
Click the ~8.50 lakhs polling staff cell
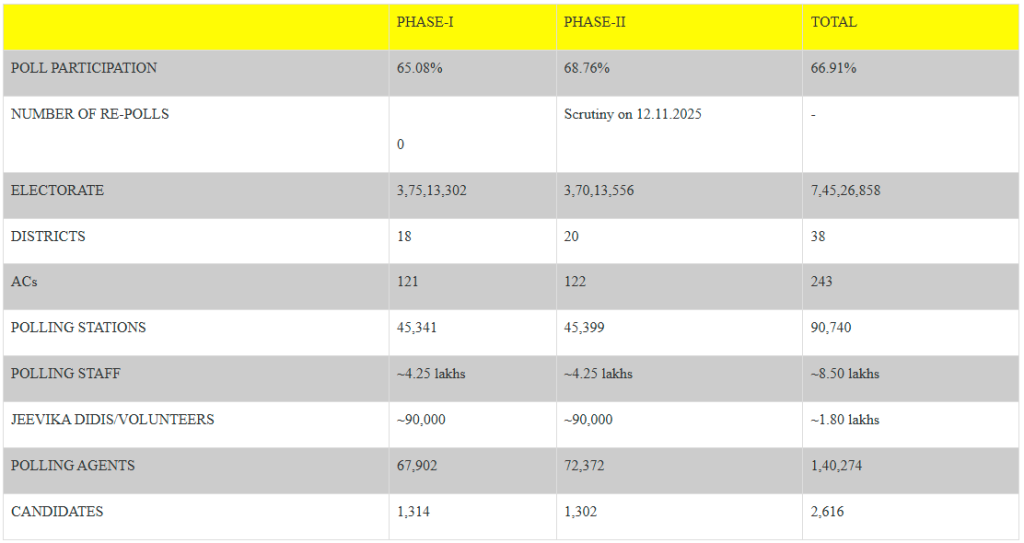click(844, 374)
